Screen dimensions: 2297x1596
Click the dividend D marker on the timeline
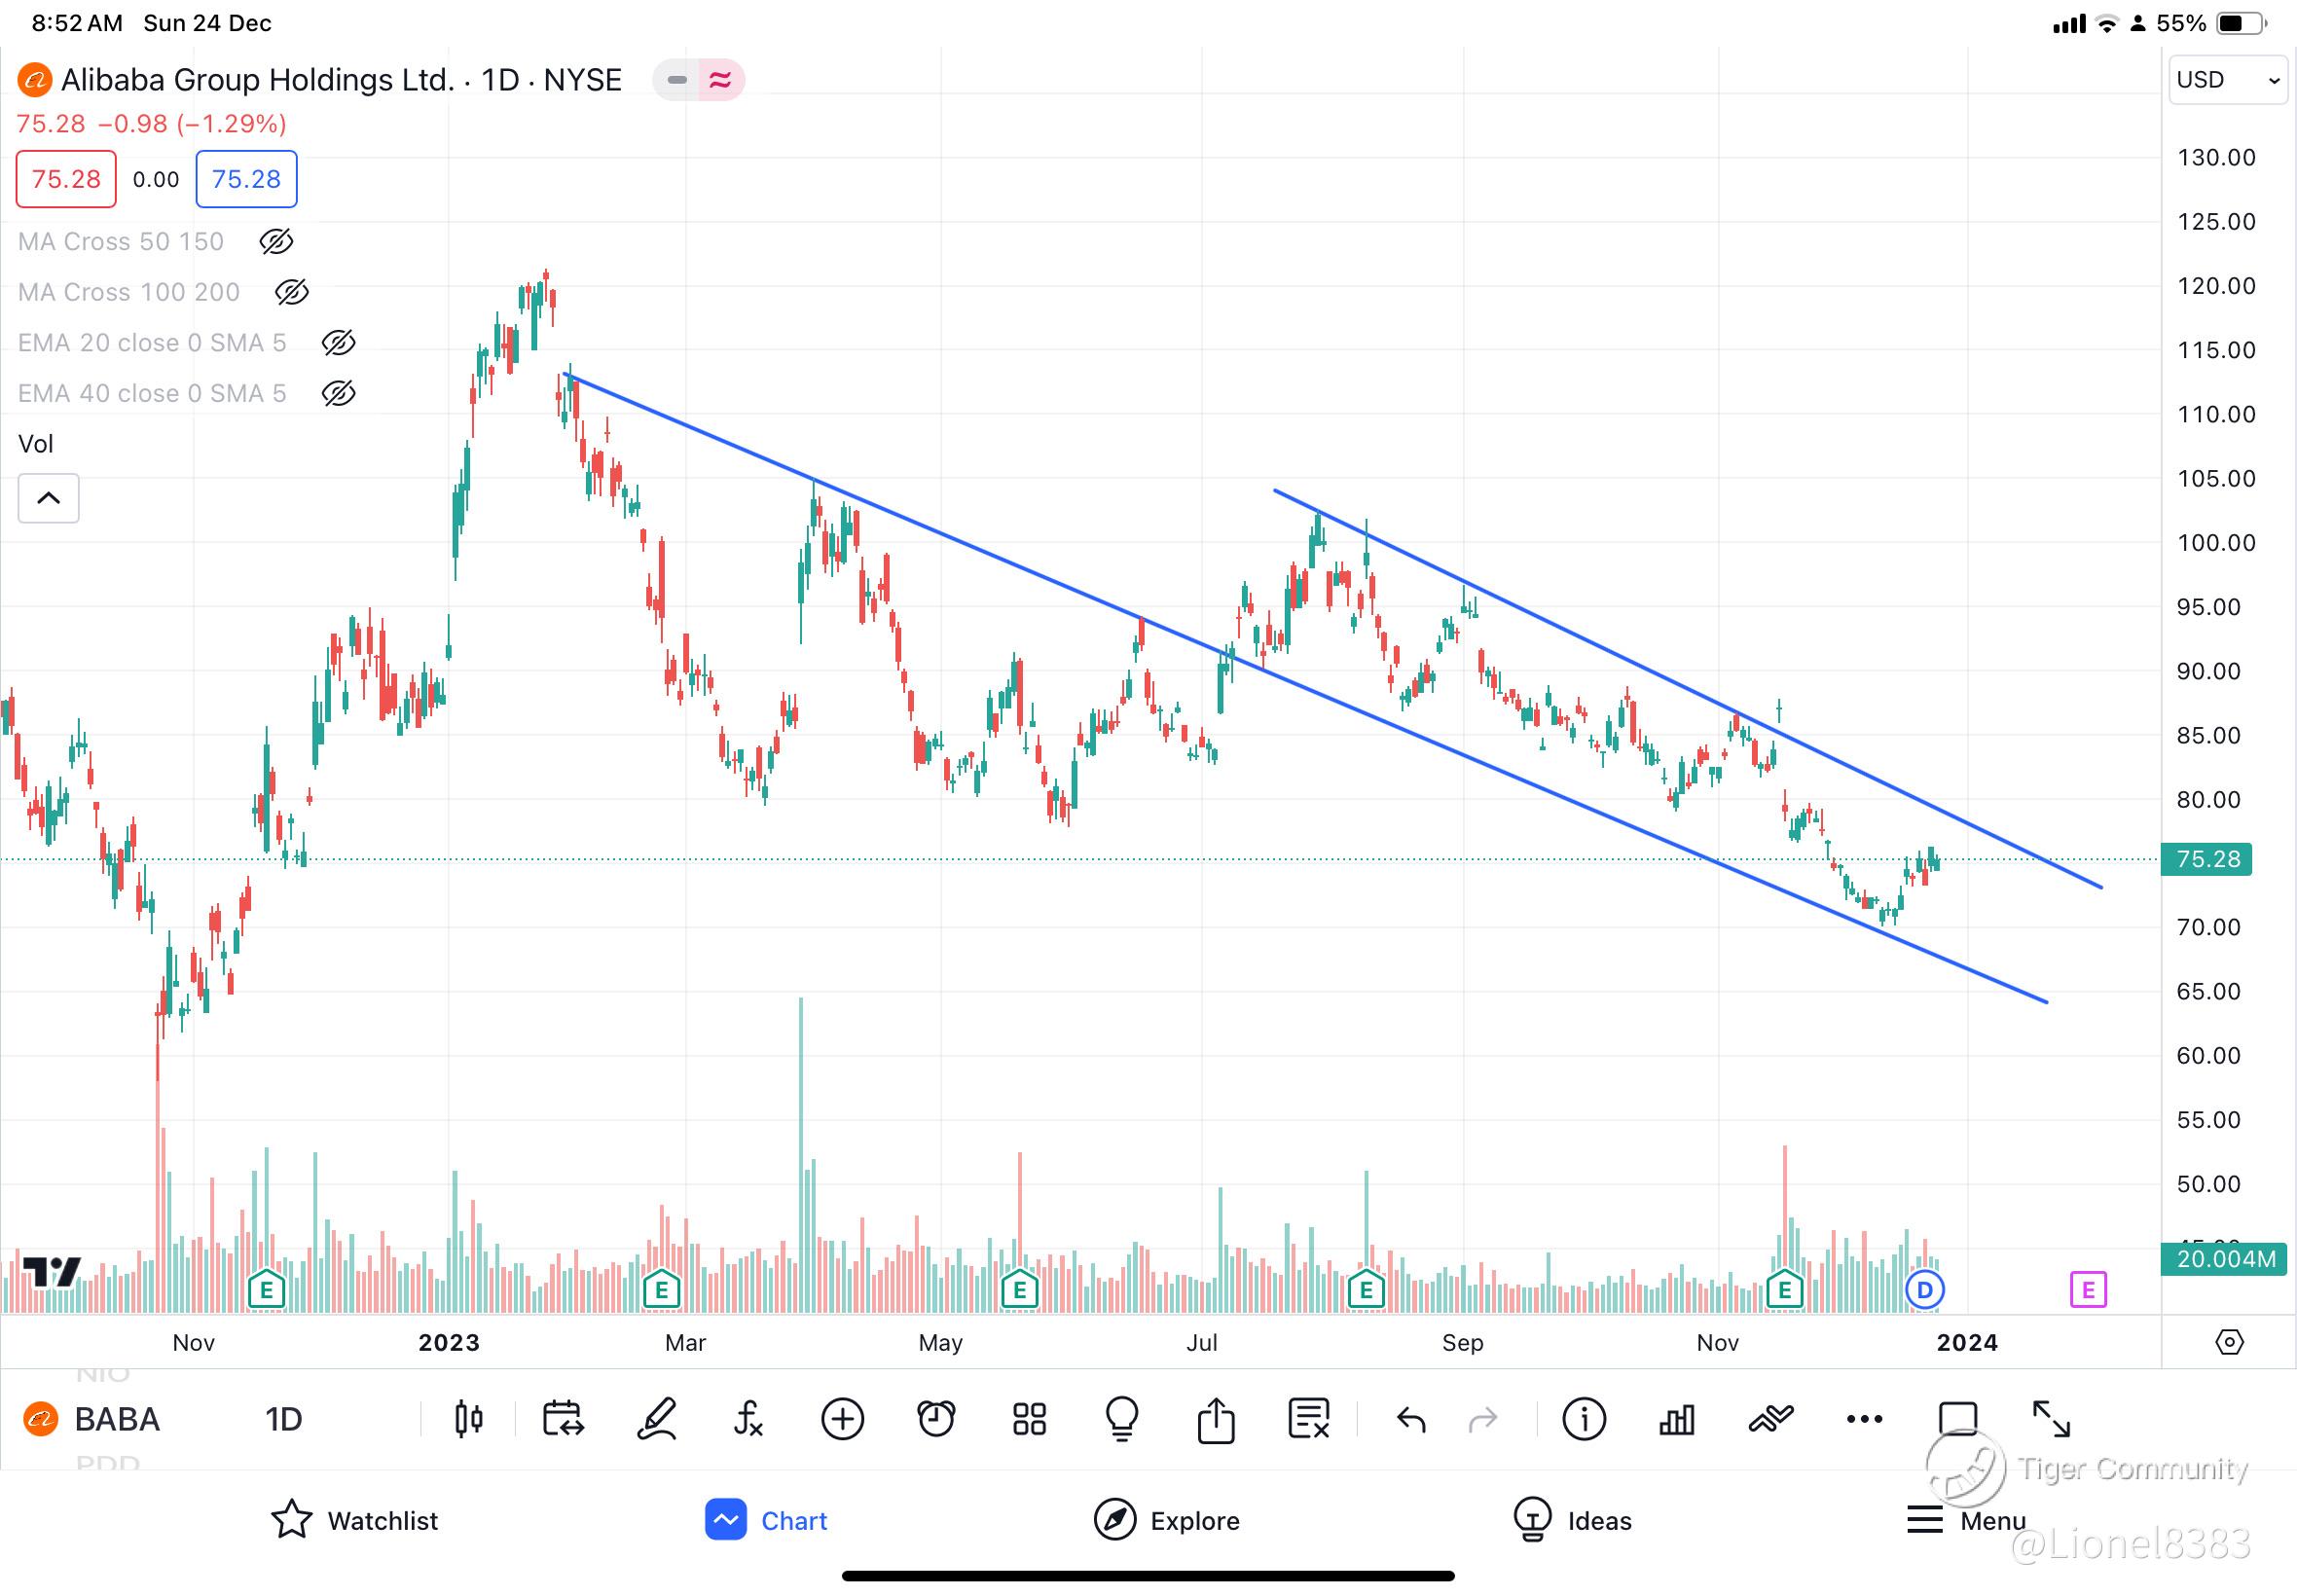1925,1289
